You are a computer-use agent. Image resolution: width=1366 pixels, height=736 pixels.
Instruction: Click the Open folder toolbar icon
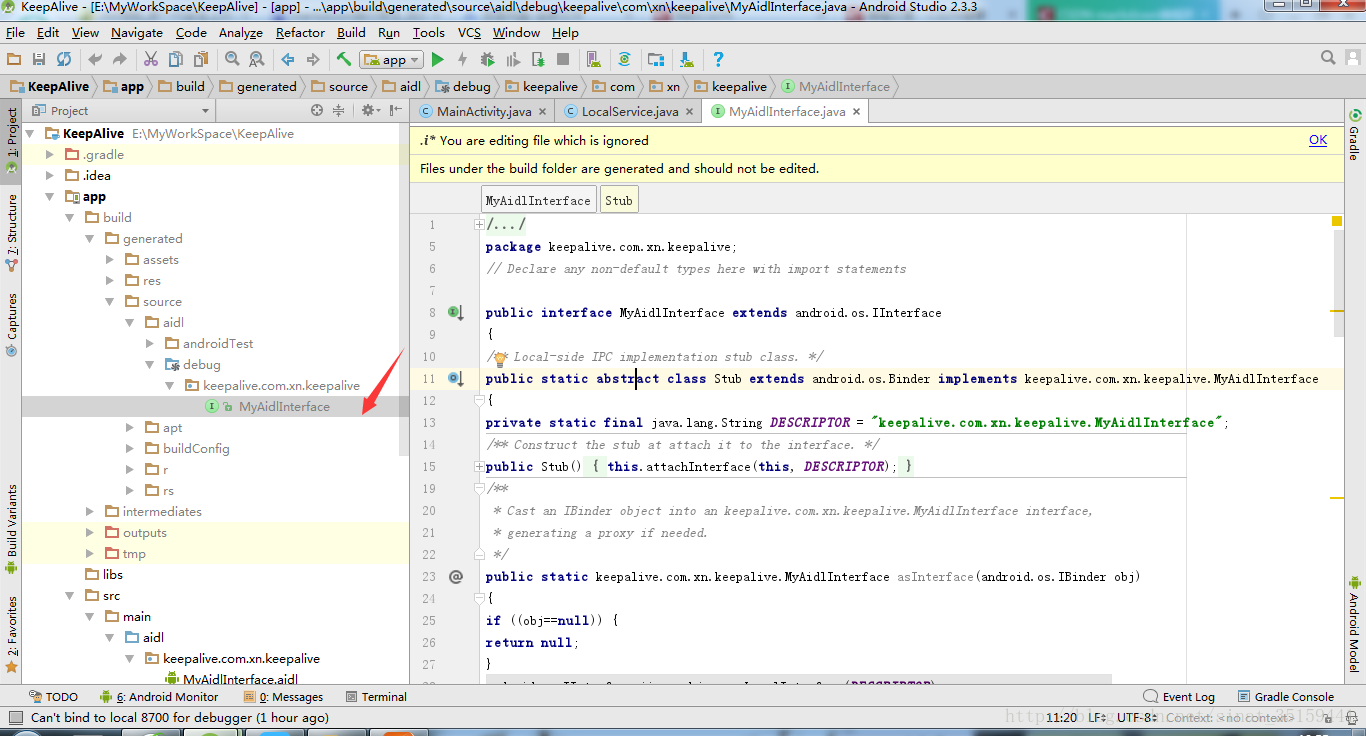click(14, 60)
